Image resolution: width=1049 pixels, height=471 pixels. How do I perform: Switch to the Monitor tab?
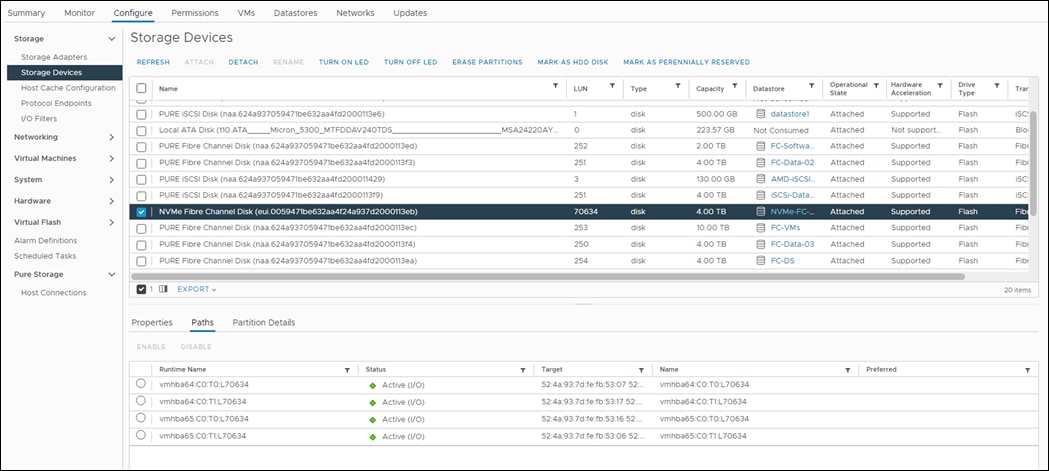coord(79,13)
